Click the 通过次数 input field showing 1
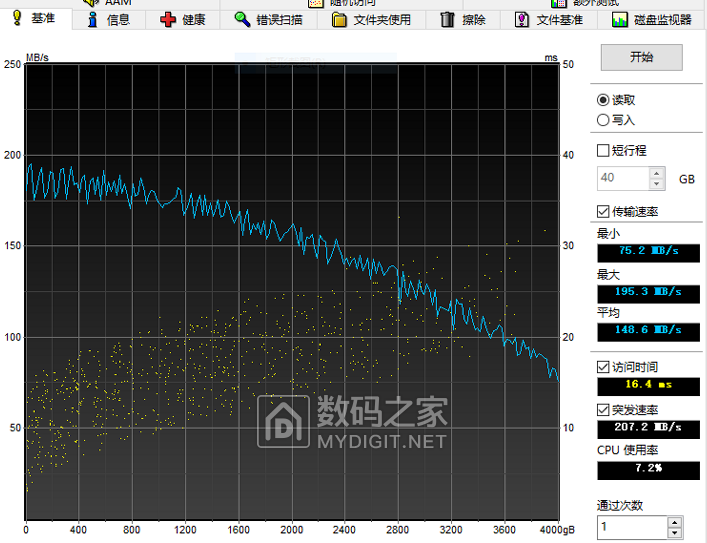 (x=632, y=527)
